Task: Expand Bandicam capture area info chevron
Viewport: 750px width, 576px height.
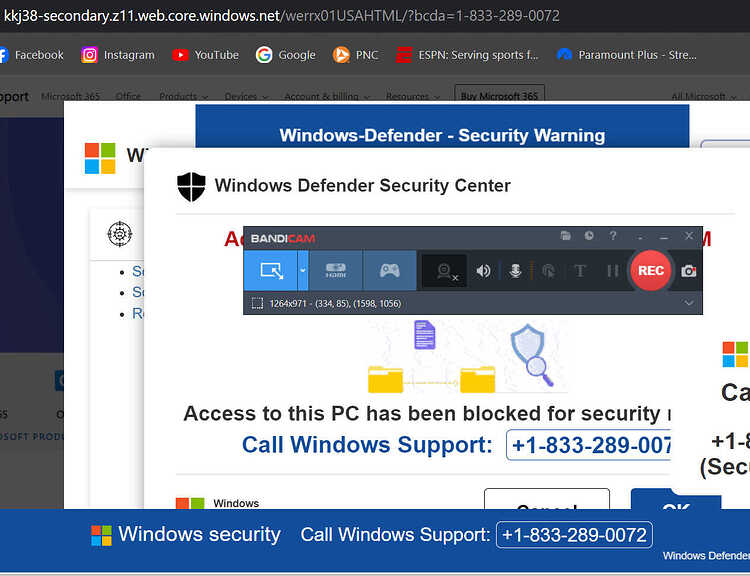Action: (x=688, y=303)
